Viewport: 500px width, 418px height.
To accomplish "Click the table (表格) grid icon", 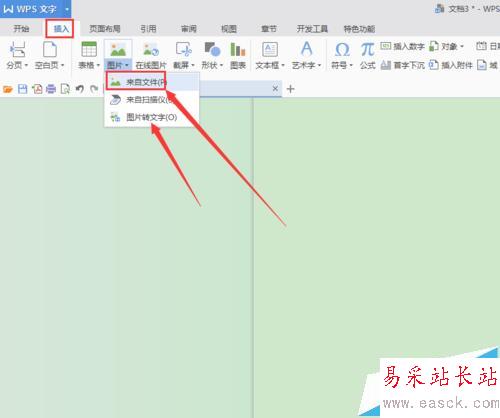I will pyautogui.click(x=89, y=50).
